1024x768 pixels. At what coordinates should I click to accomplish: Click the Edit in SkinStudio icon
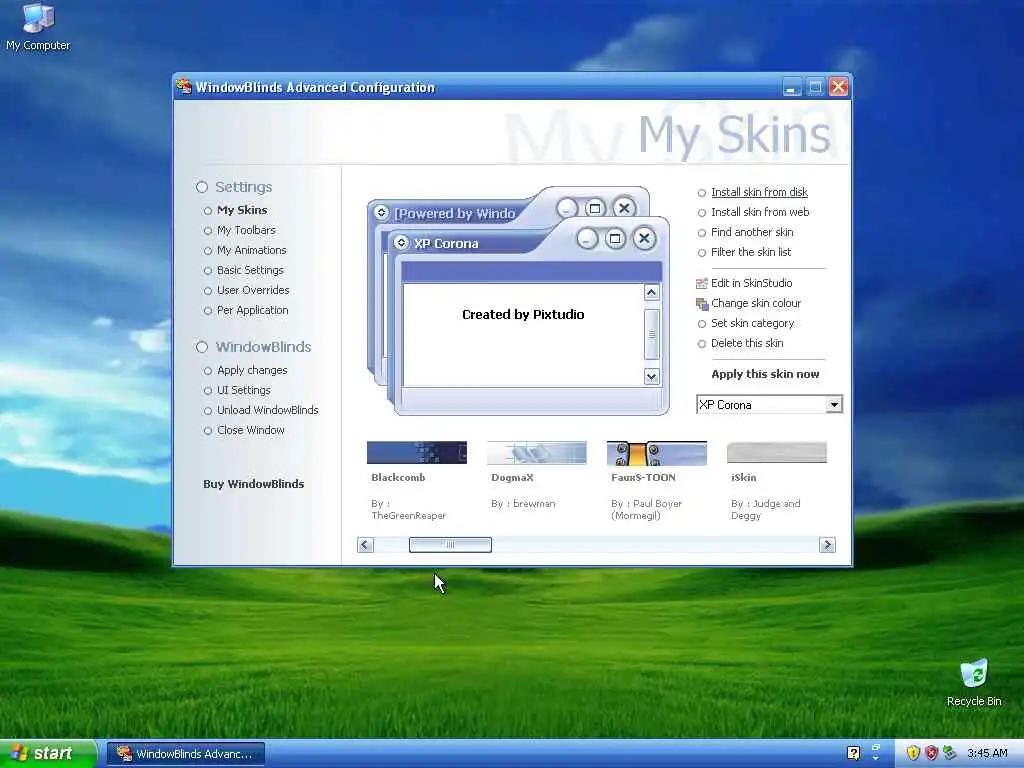[702, 283]
